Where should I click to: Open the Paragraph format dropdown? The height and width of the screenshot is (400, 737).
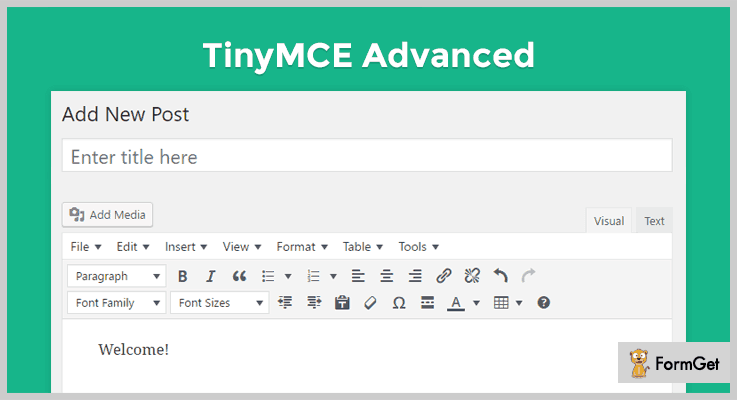click(x=117, y=276)
